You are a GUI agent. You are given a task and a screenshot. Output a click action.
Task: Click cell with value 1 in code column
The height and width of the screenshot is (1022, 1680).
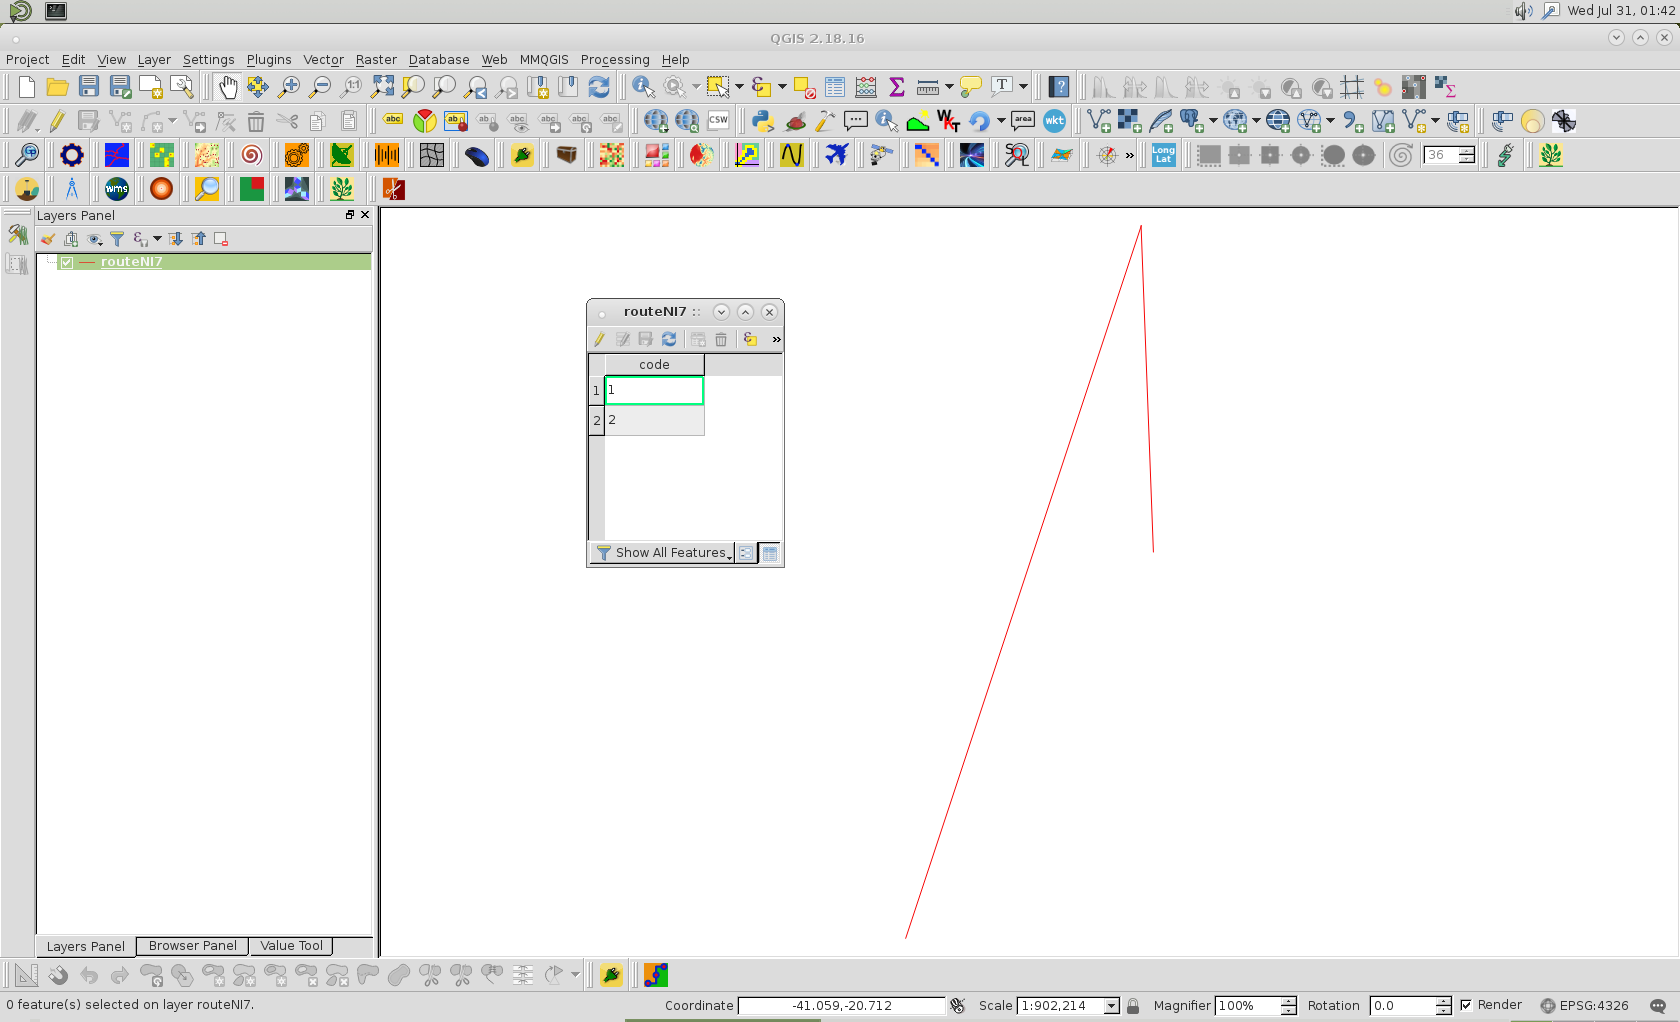click(654, 390)
